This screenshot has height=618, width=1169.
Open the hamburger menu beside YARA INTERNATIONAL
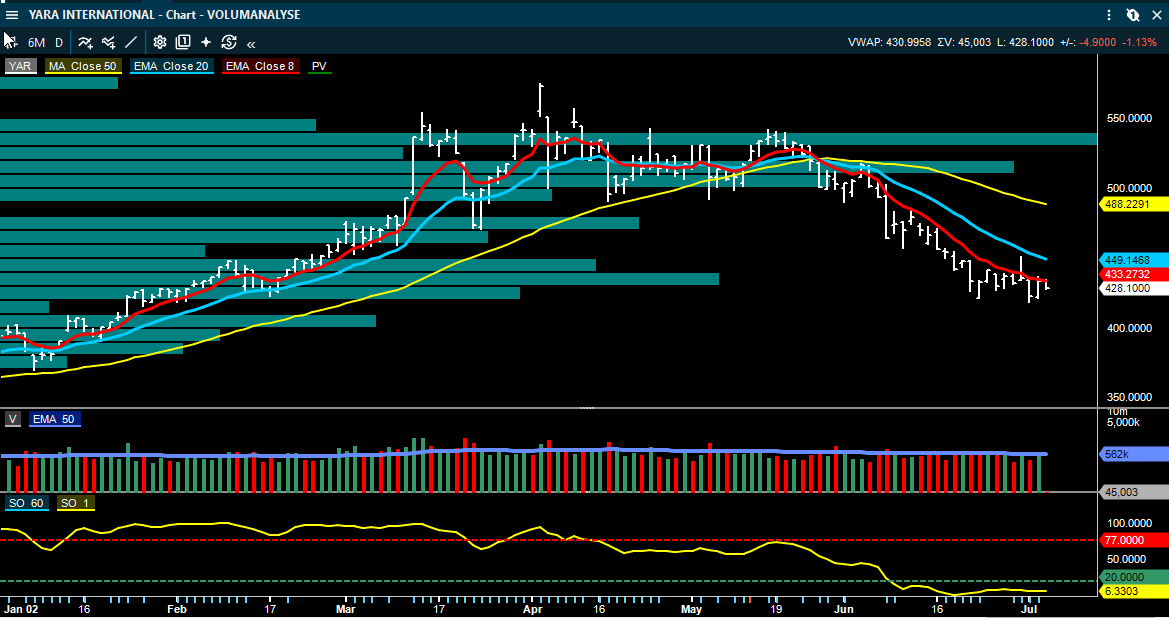tap(12, 15)
